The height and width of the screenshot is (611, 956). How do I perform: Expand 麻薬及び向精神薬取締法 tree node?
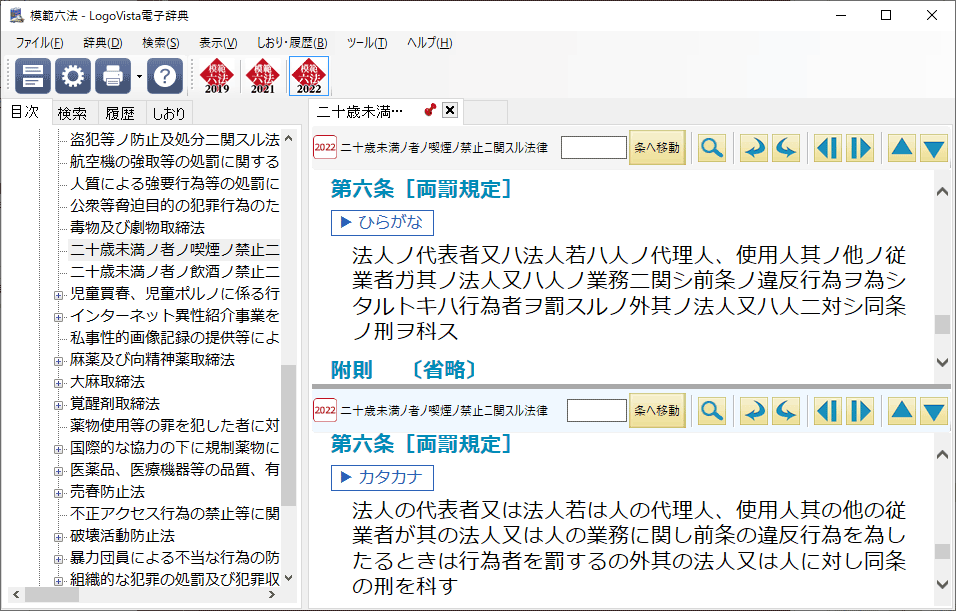(58, 361)
